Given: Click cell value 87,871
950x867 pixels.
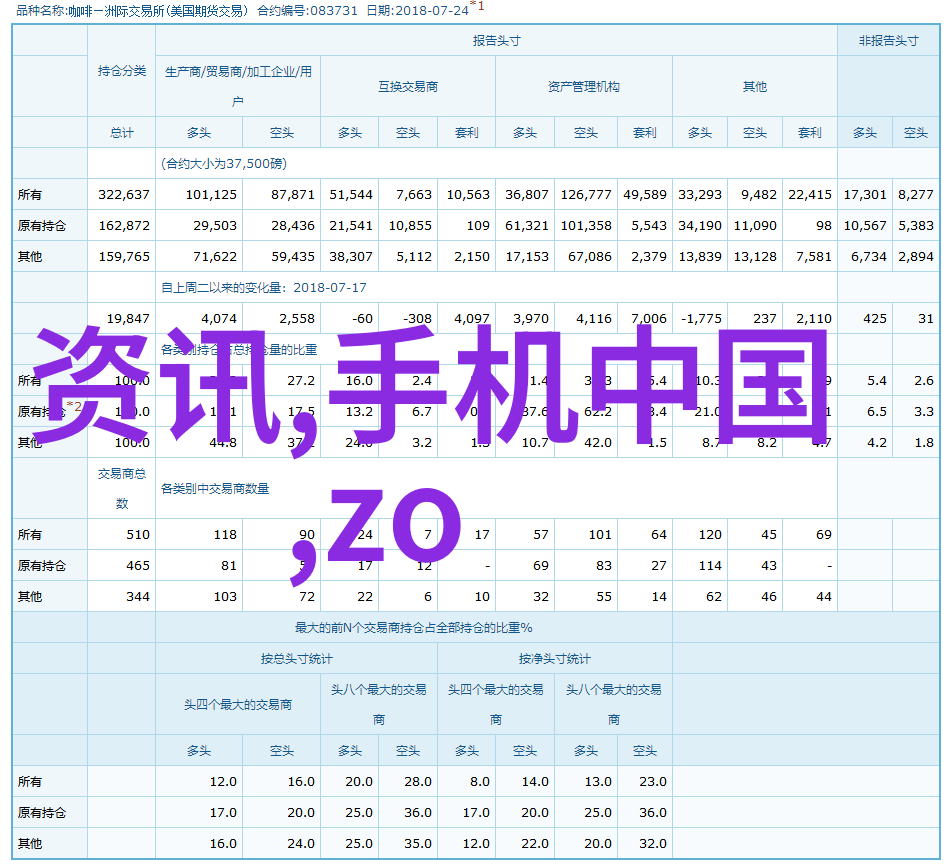Looking at the screenshot, I should [x=293, y=194].
